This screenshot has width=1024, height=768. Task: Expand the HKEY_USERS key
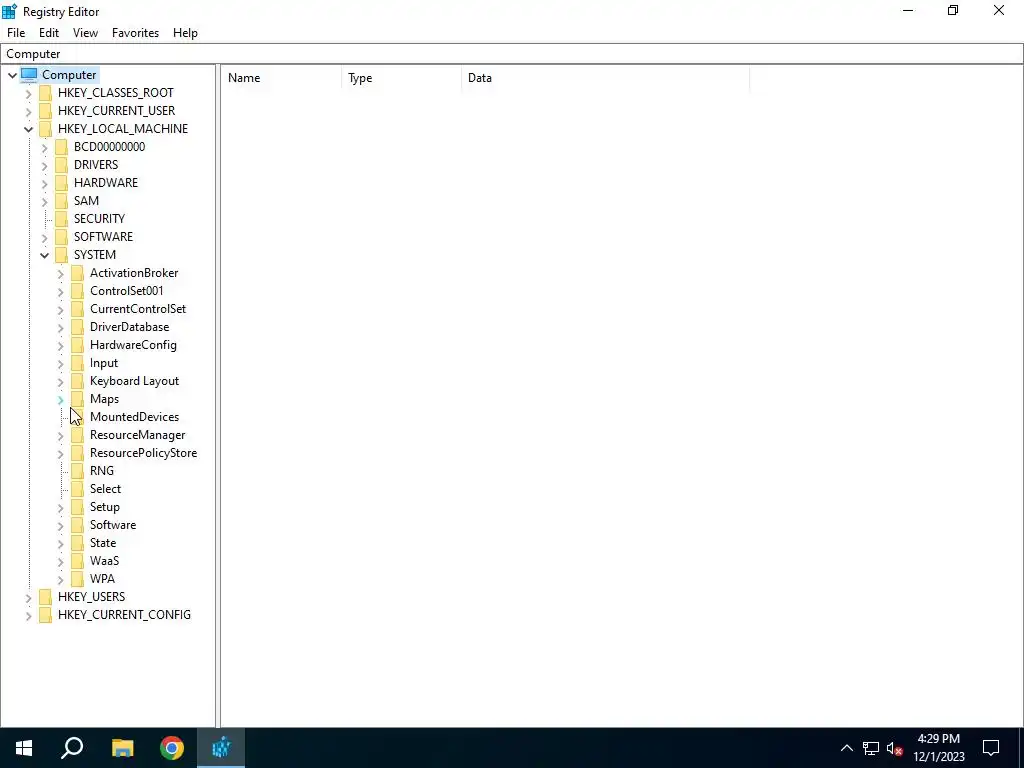point(28,598)
